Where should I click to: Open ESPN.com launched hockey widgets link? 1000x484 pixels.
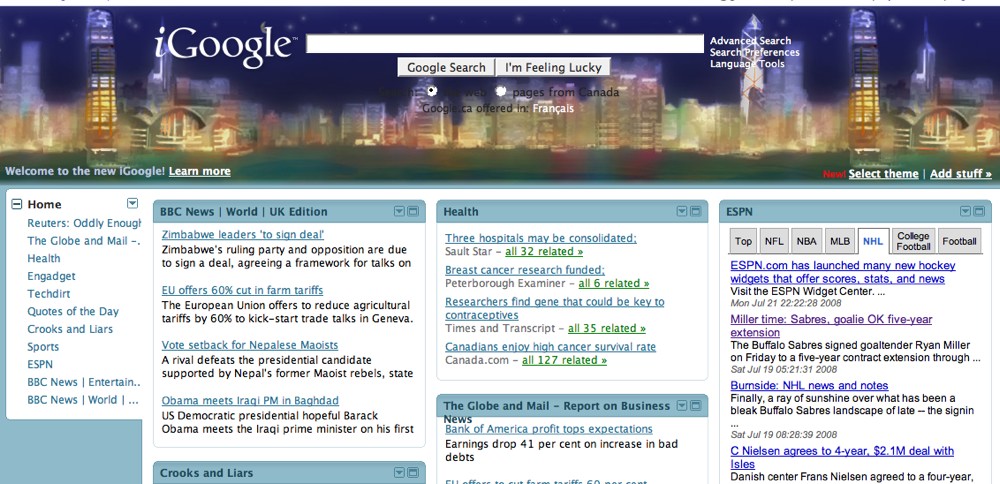[x=842, y=272]
